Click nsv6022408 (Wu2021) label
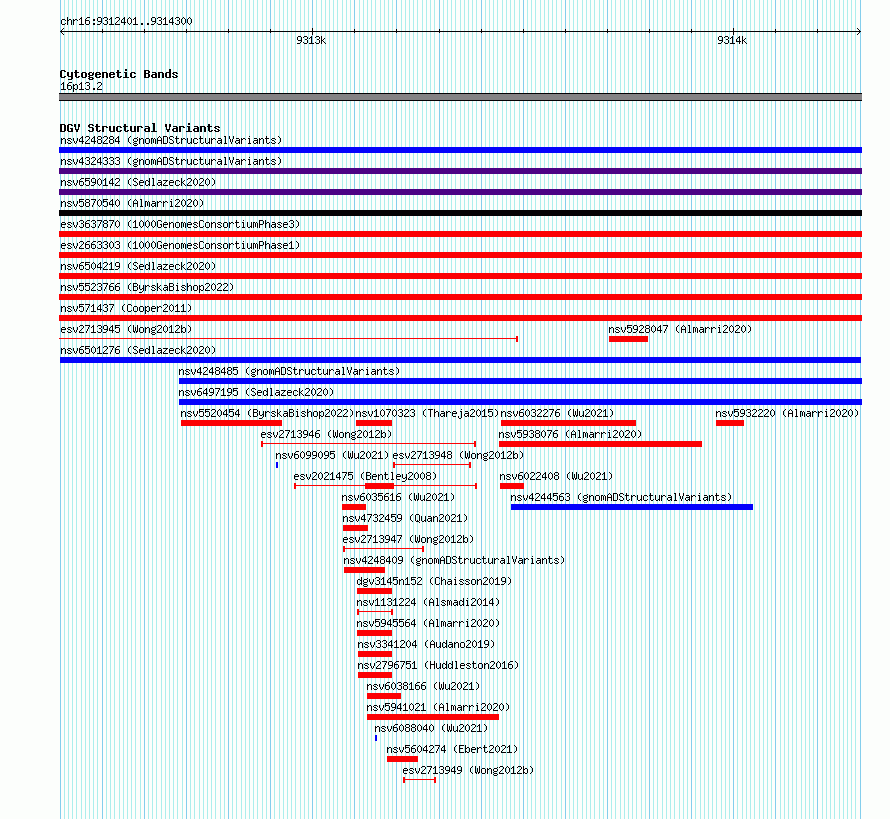Screen dimensions: 890x819 coord(556,476)
